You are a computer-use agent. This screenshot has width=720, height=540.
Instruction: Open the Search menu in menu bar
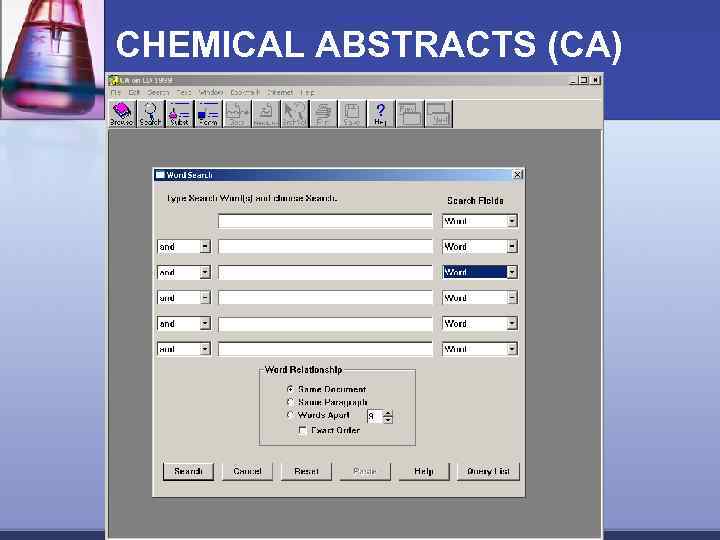tap(158, 92)
